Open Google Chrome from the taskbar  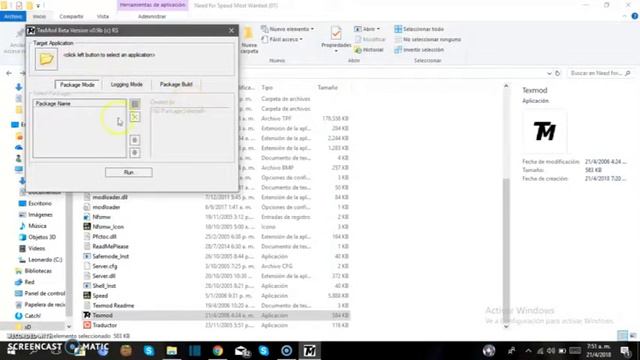click(218, 351)
